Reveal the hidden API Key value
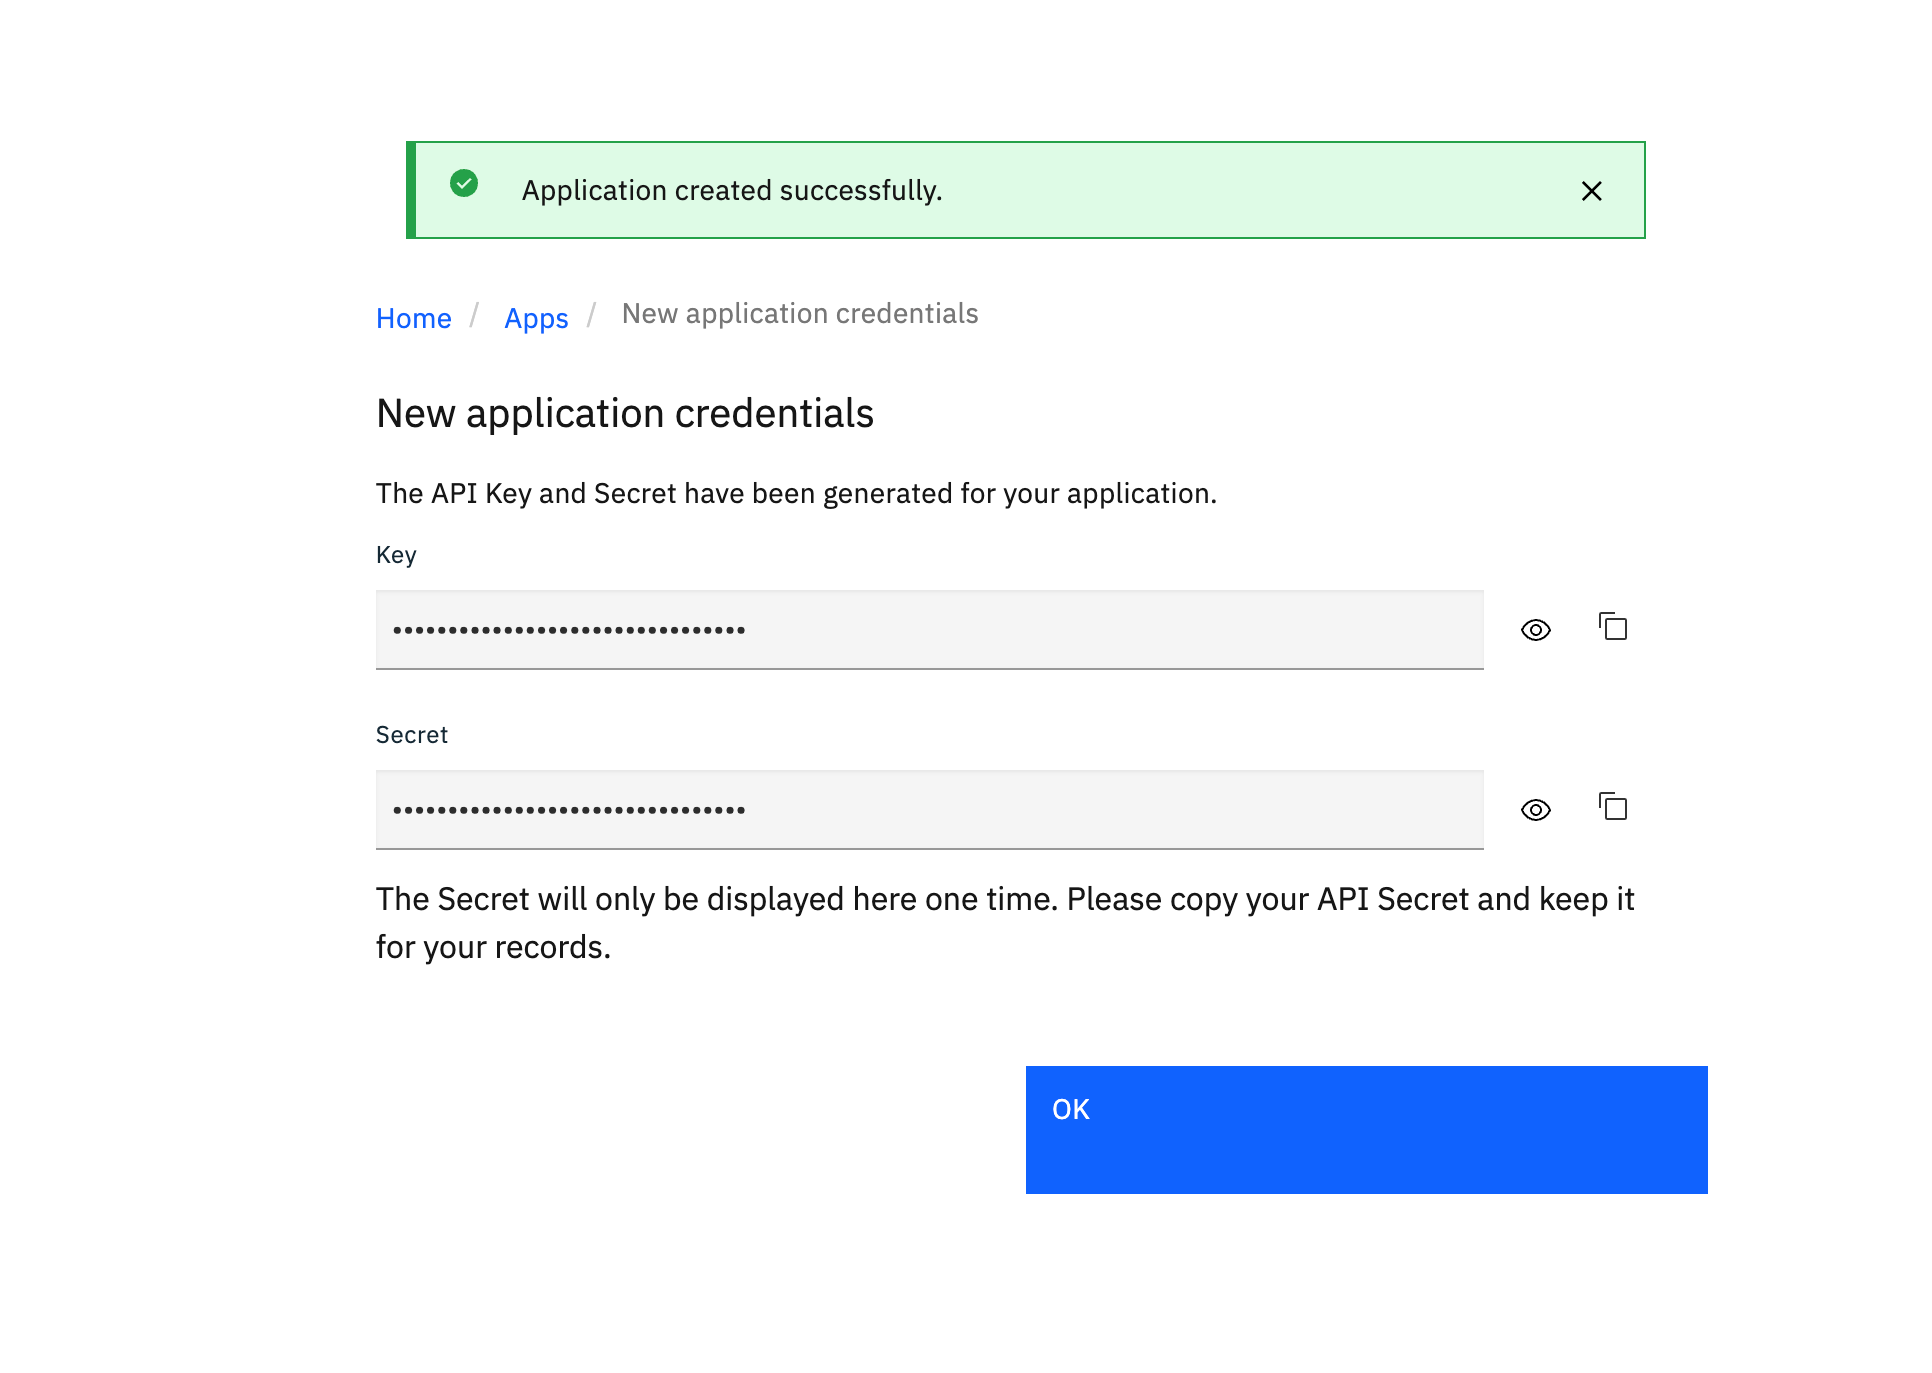This screenshot has height=1373, width=1932. (x=1535, y=630)
